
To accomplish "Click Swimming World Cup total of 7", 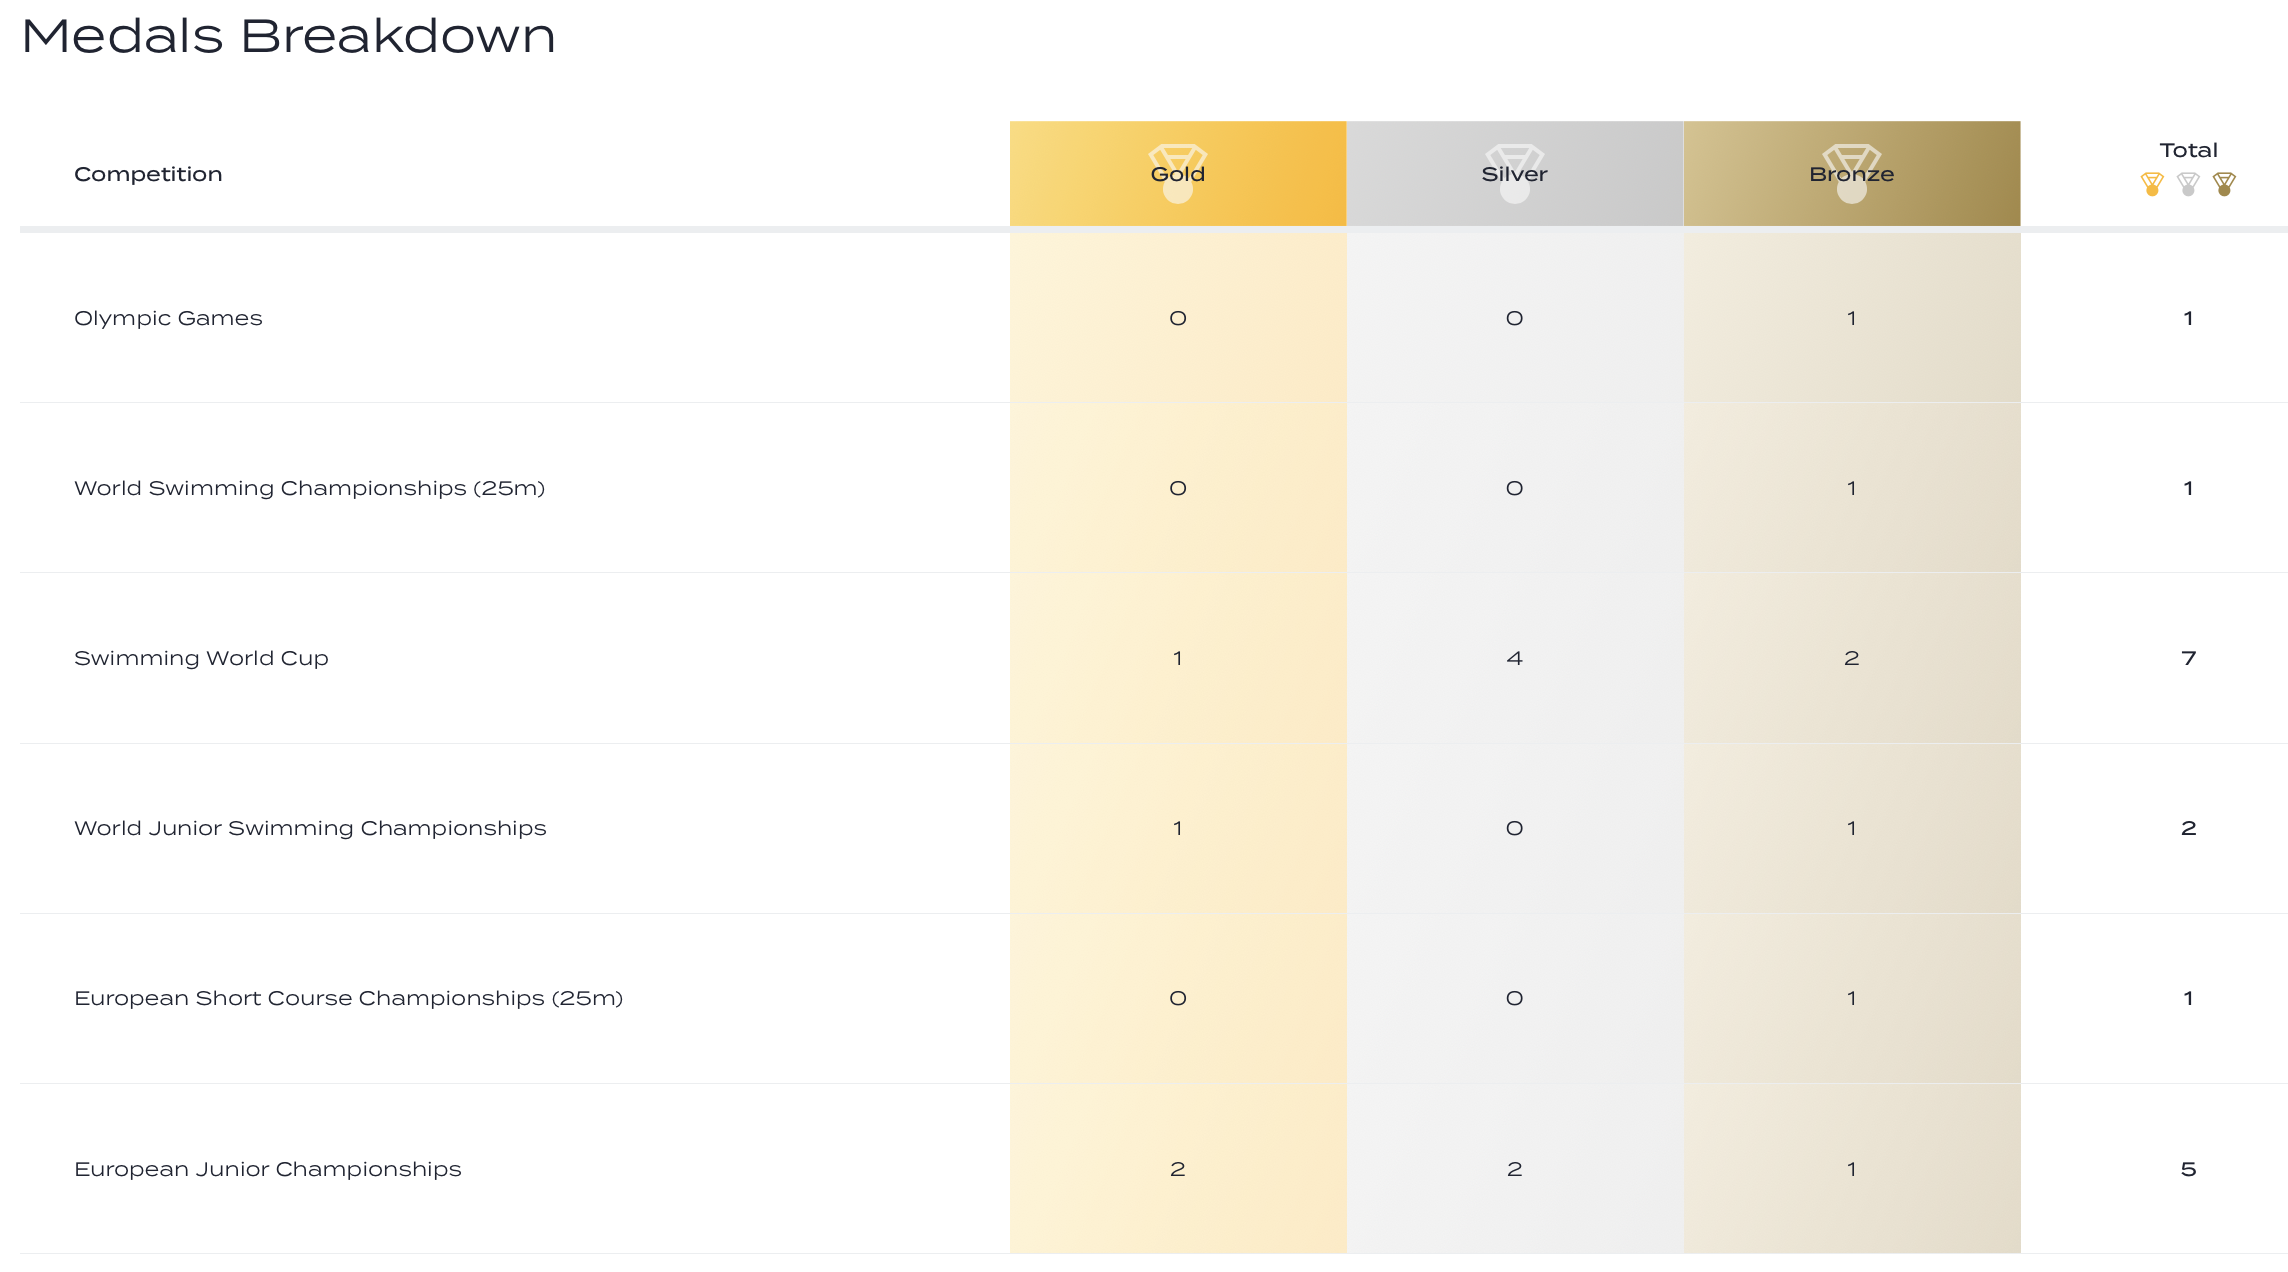I will 2188,658.
